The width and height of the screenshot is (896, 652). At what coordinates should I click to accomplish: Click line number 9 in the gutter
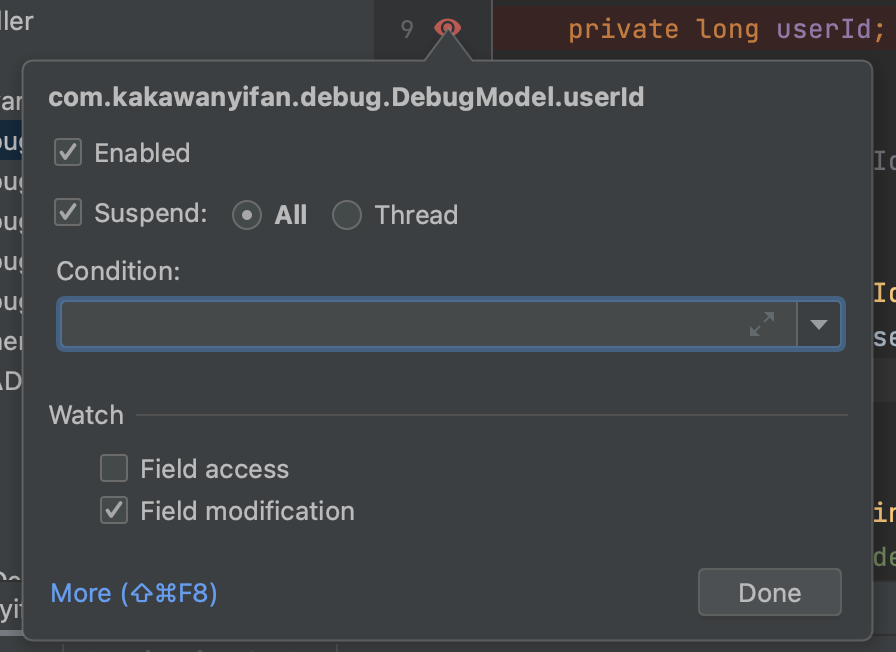pyautogui.click(x=406, y=30)
